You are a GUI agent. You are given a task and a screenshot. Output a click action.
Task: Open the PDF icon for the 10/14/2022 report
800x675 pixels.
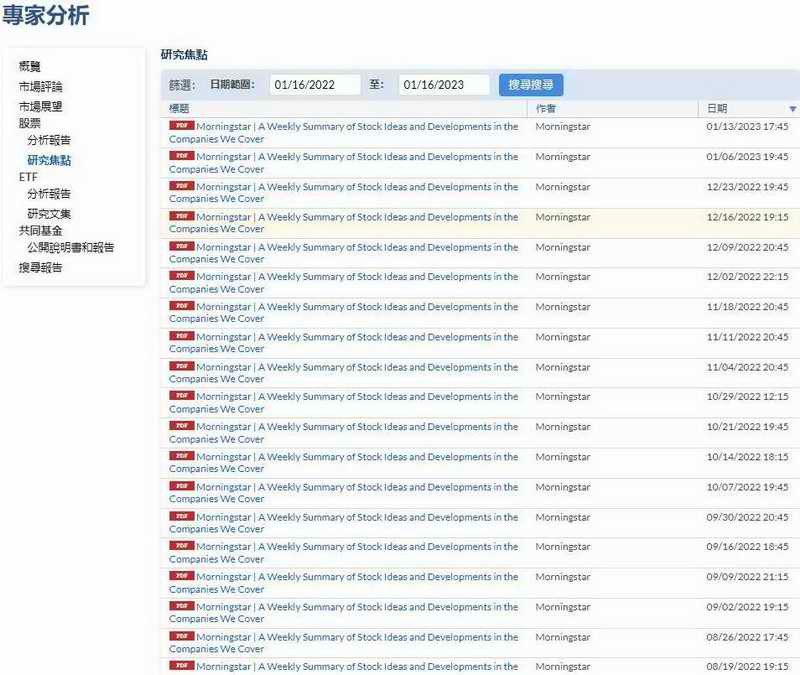(182, 456)
